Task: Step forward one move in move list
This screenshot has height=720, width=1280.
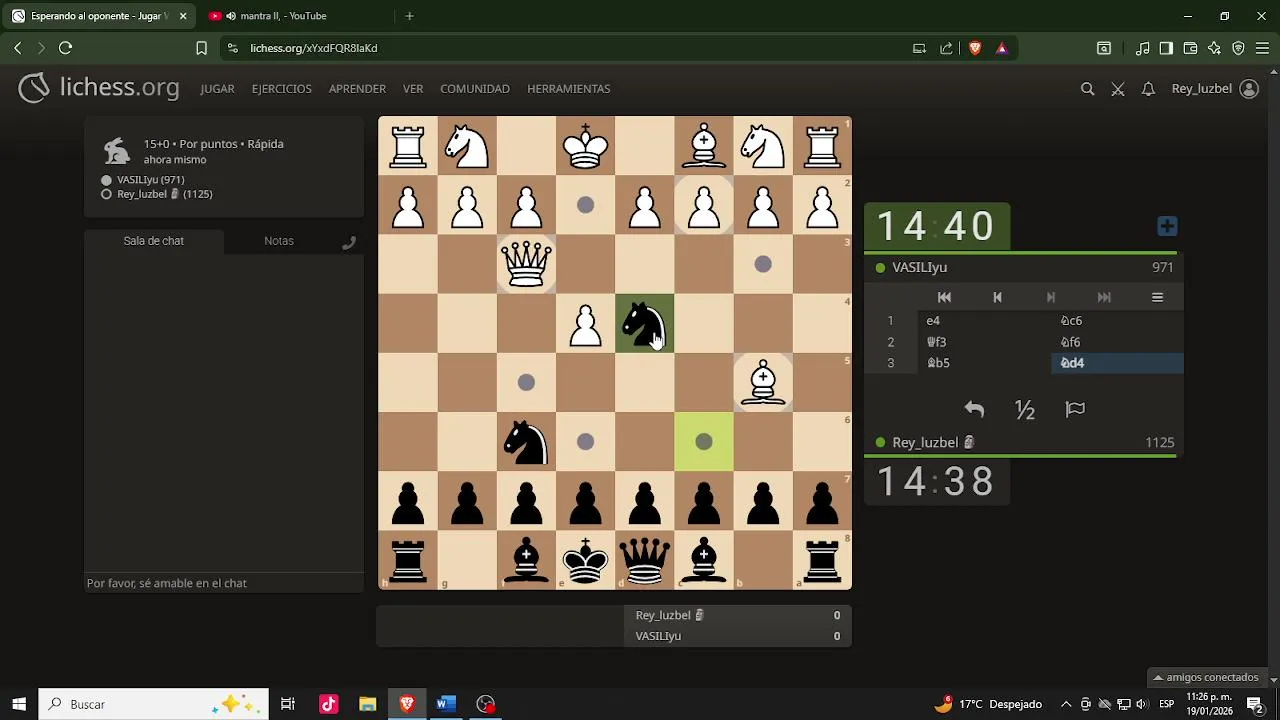Action: tap(1050, 297)
